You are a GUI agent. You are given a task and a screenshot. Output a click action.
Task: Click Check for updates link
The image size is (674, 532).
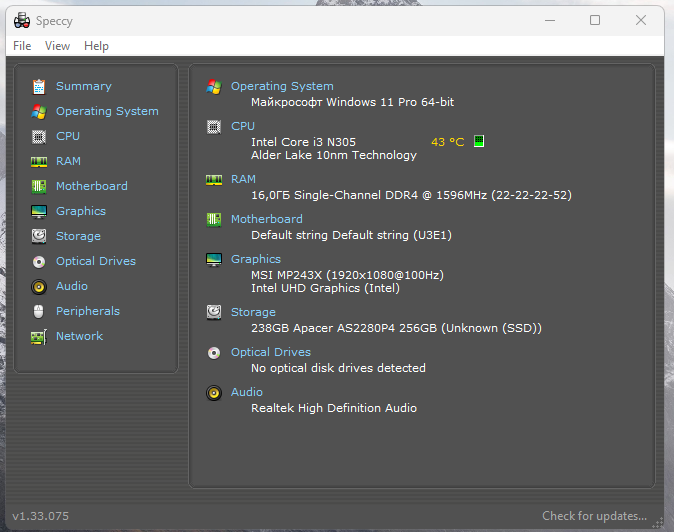click(x=594, y=516)
